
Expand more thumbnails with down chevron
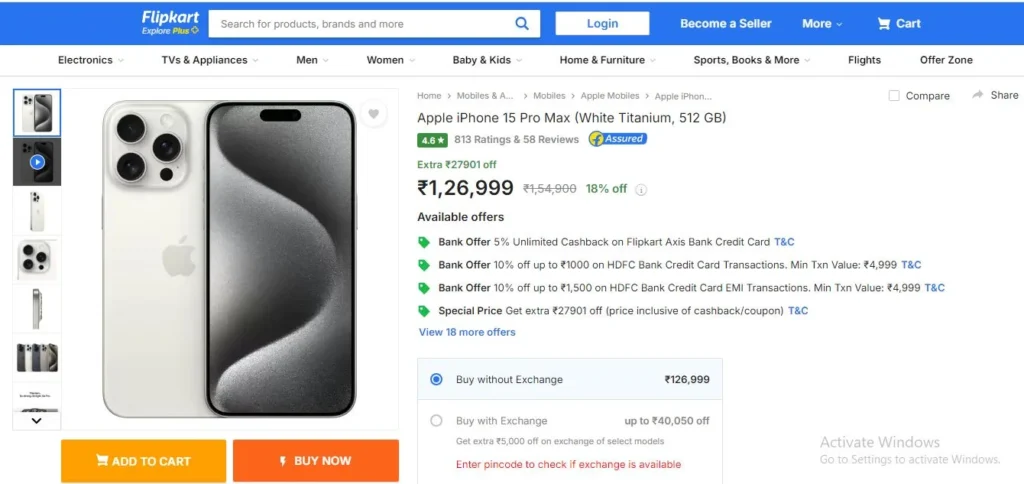(37, 421)
